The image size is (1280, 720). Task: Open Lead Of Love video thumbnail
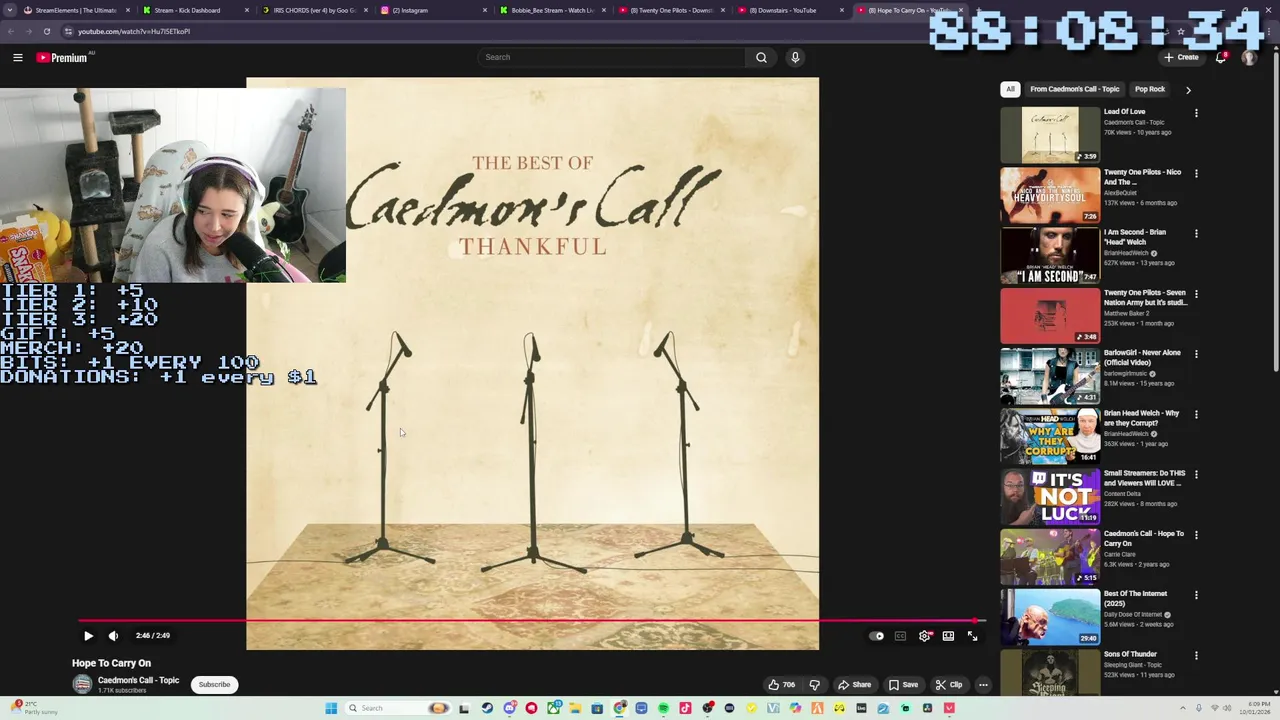1050,134
